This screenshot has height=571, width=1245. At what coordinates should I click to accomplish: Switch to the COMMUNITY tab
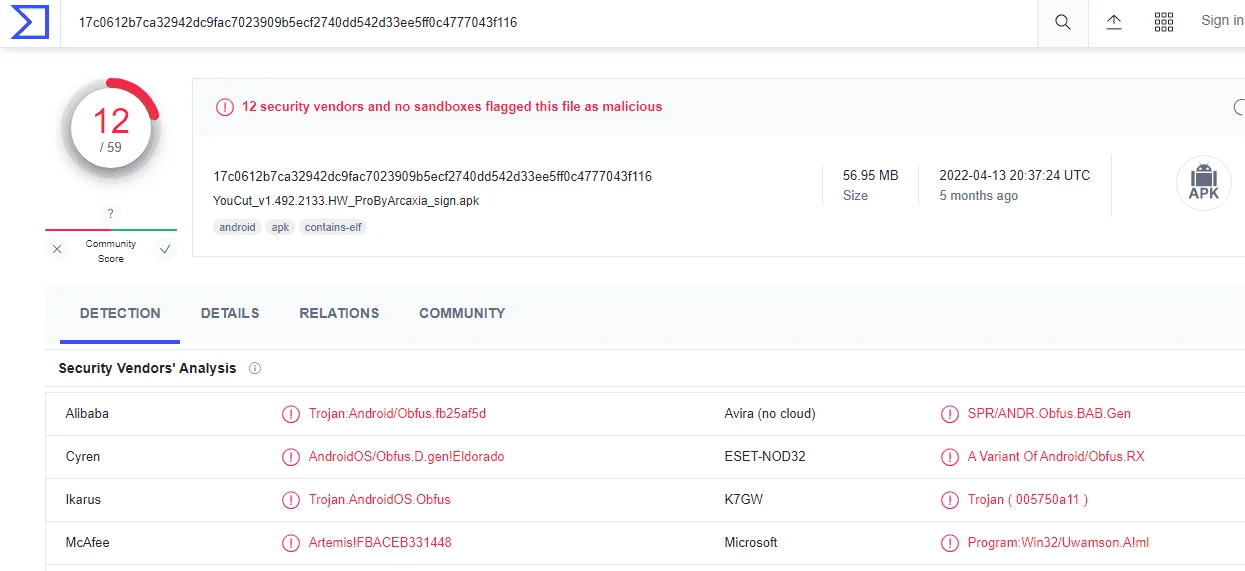pyautogui.click(x=462, y=313)
